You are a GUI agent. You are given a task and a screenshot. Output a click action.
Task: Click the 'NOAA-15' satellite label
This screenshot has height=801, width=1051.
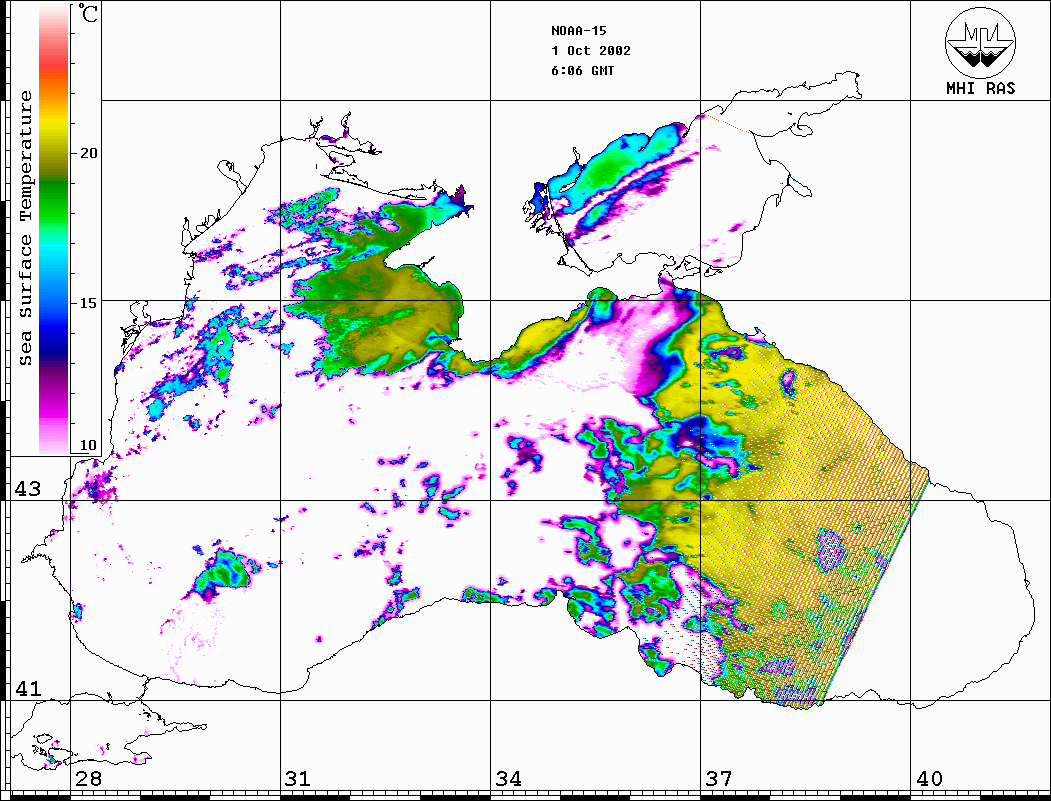[578, 31]
